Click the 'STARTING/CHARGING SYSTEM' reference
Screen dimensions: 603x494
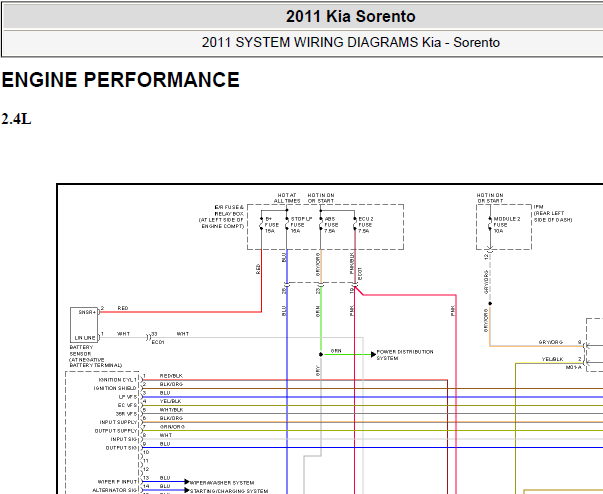tap(229, 491)
